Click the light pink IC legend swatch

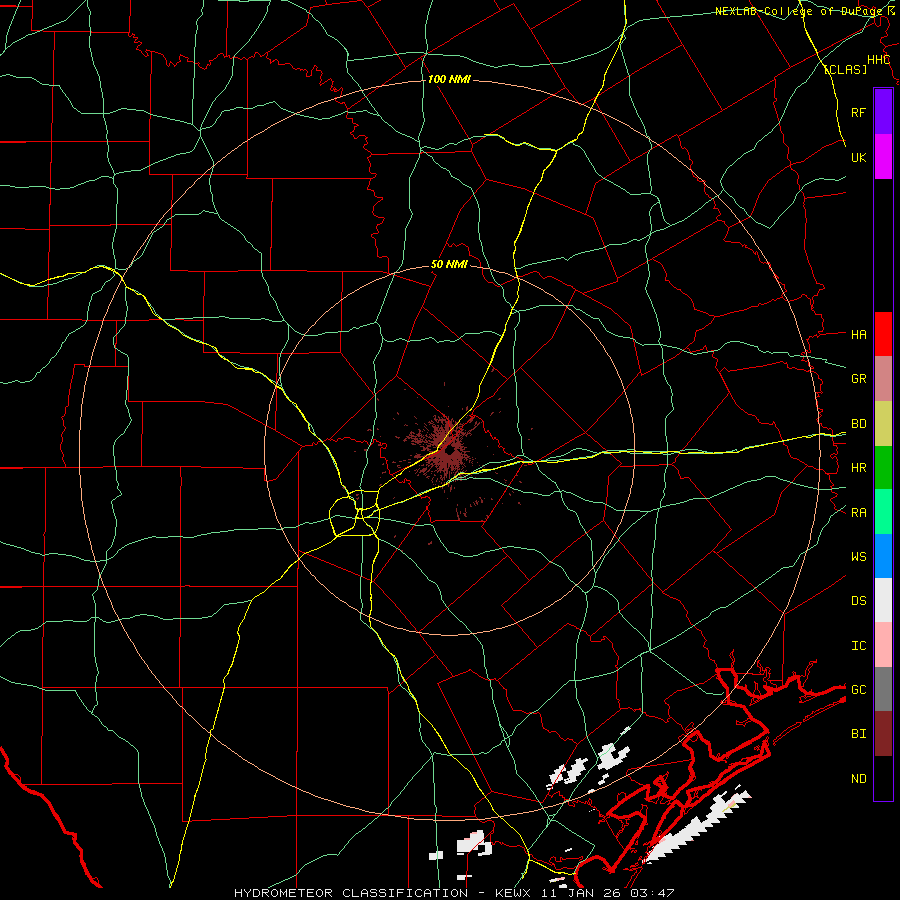point(883,645)
